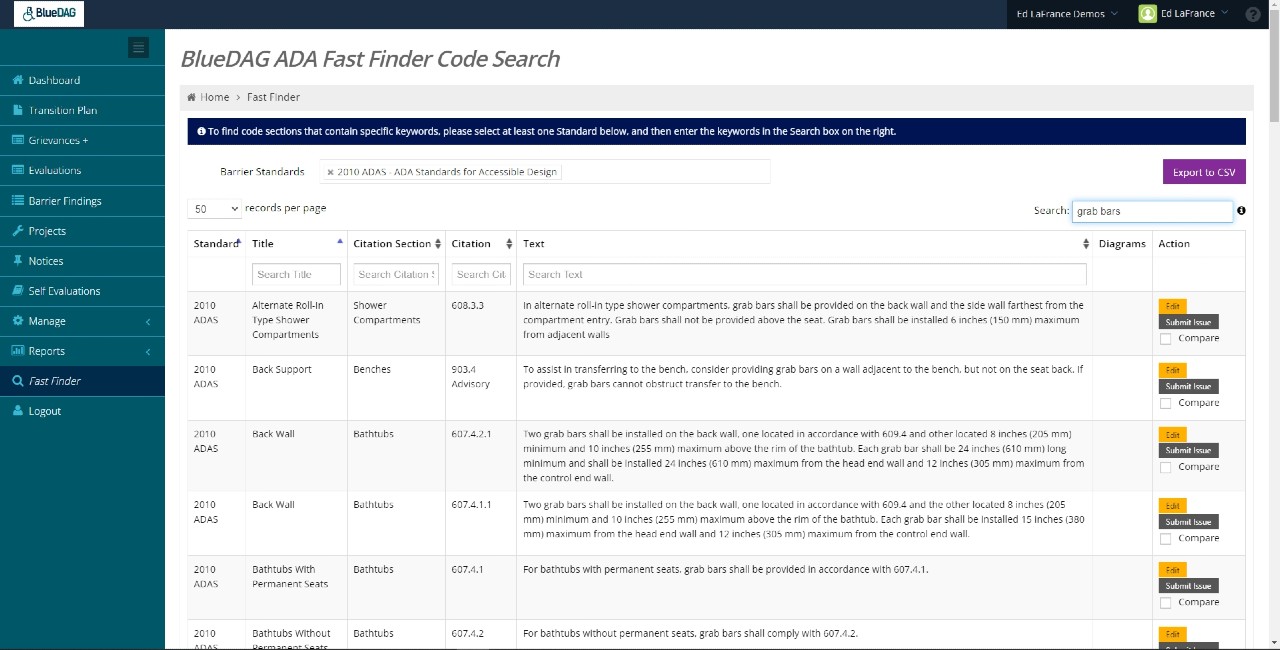Click the Fast Finder magnifier icon
The width and height of the screenshot is (1280, 650).
[18, 381]
